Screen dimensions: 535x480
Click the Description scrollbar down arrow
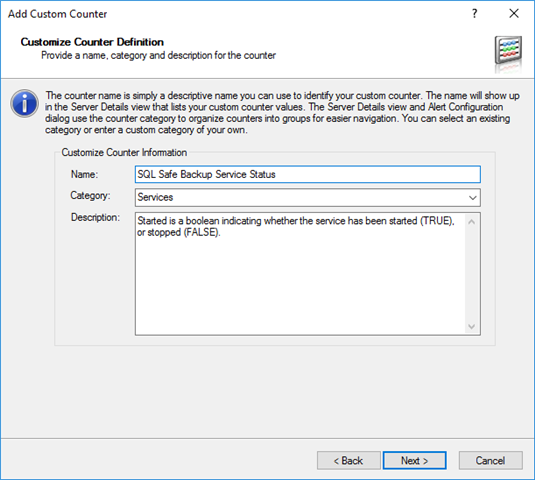click(472, 326)
